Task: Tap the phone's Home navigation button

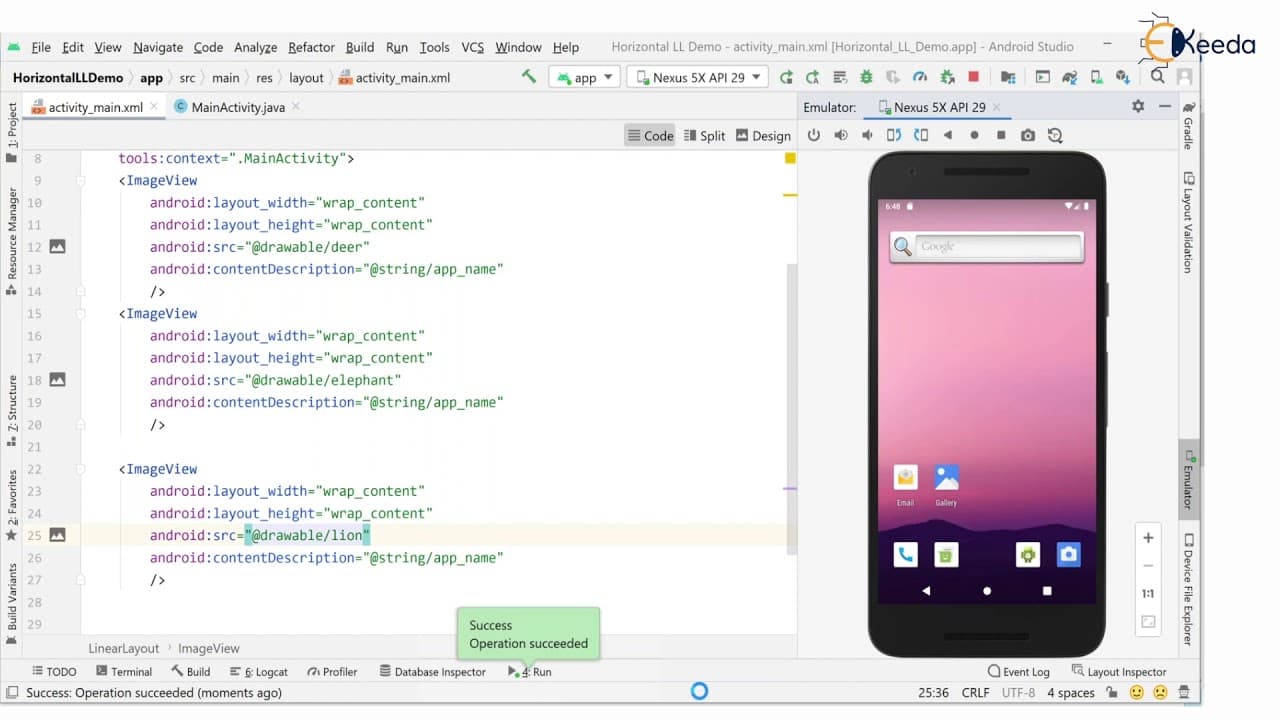Action: (x=987, y=591)
